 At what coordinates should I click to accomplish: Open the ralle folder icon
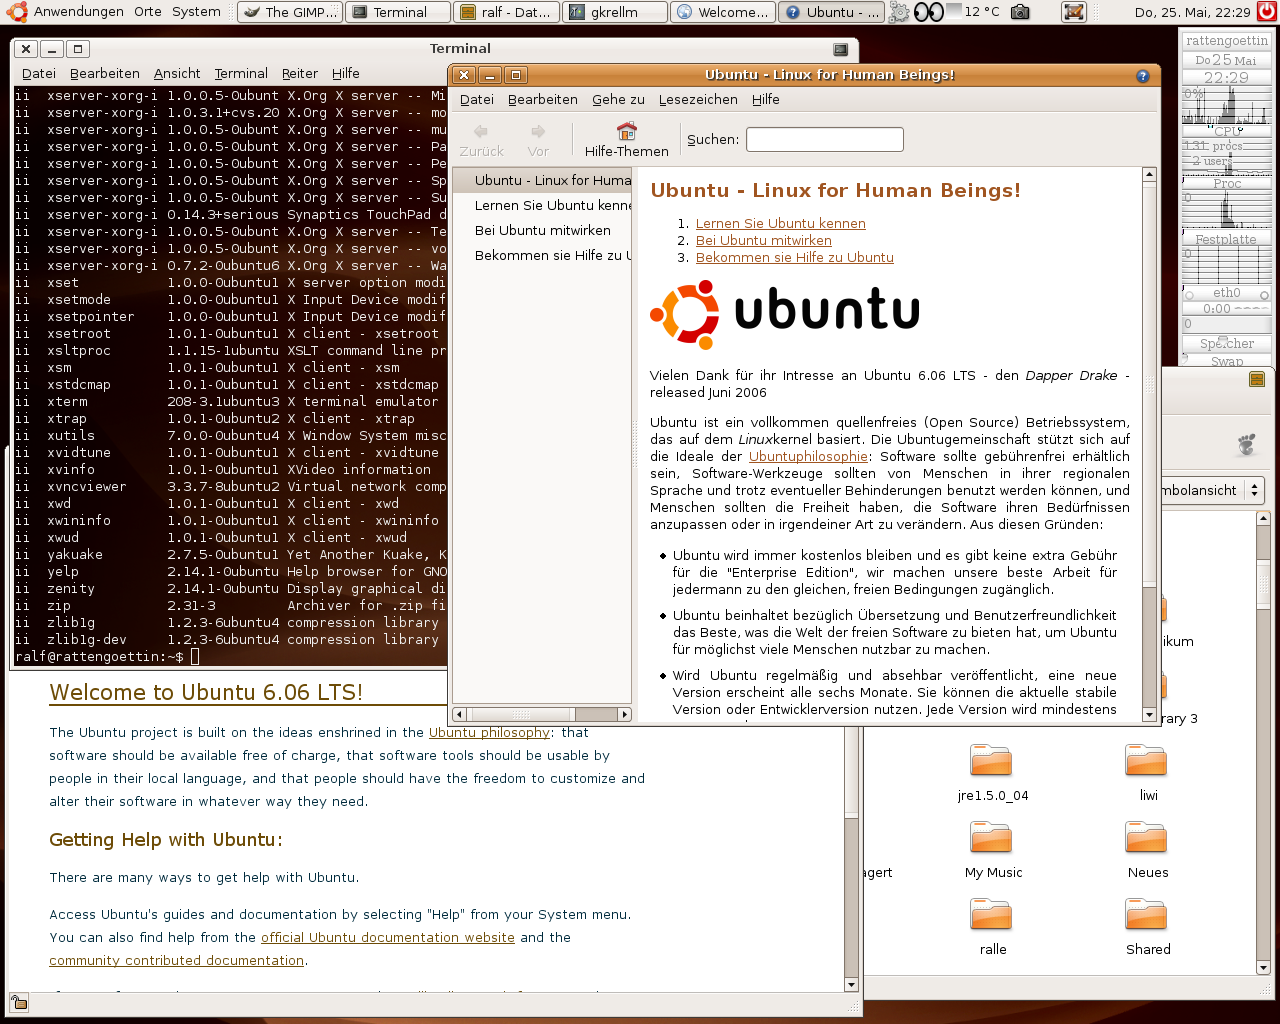991,915
